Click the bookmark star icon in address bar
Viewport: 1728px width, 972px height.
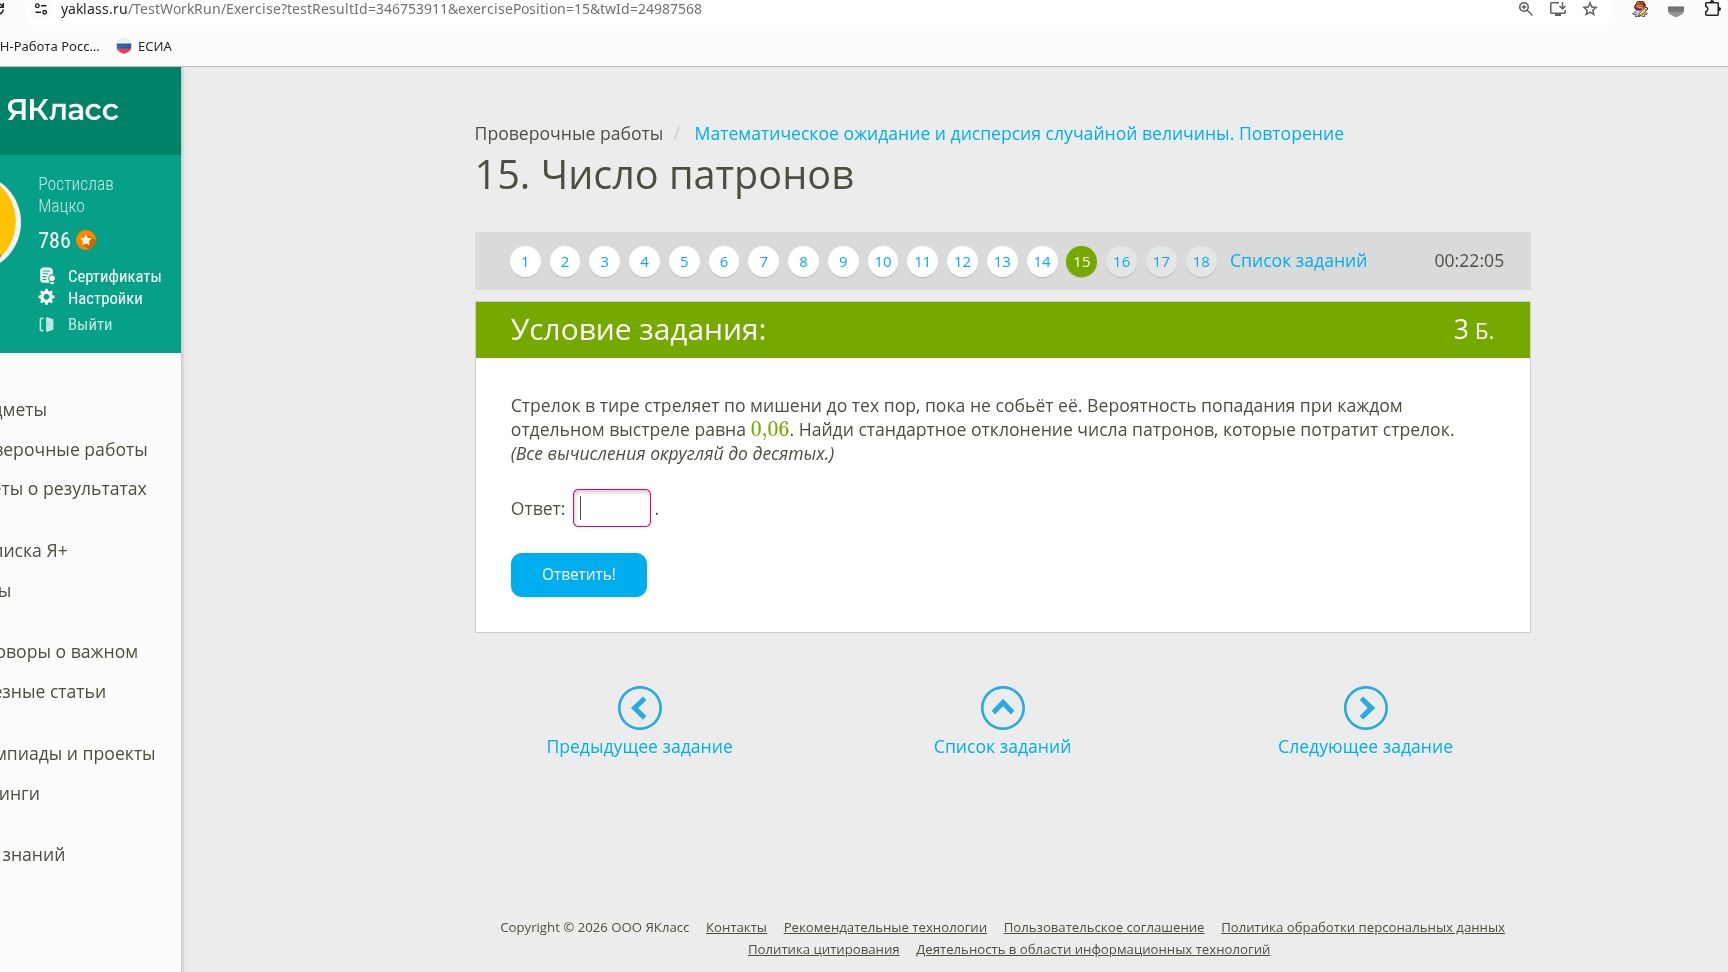pos(1590,9)
